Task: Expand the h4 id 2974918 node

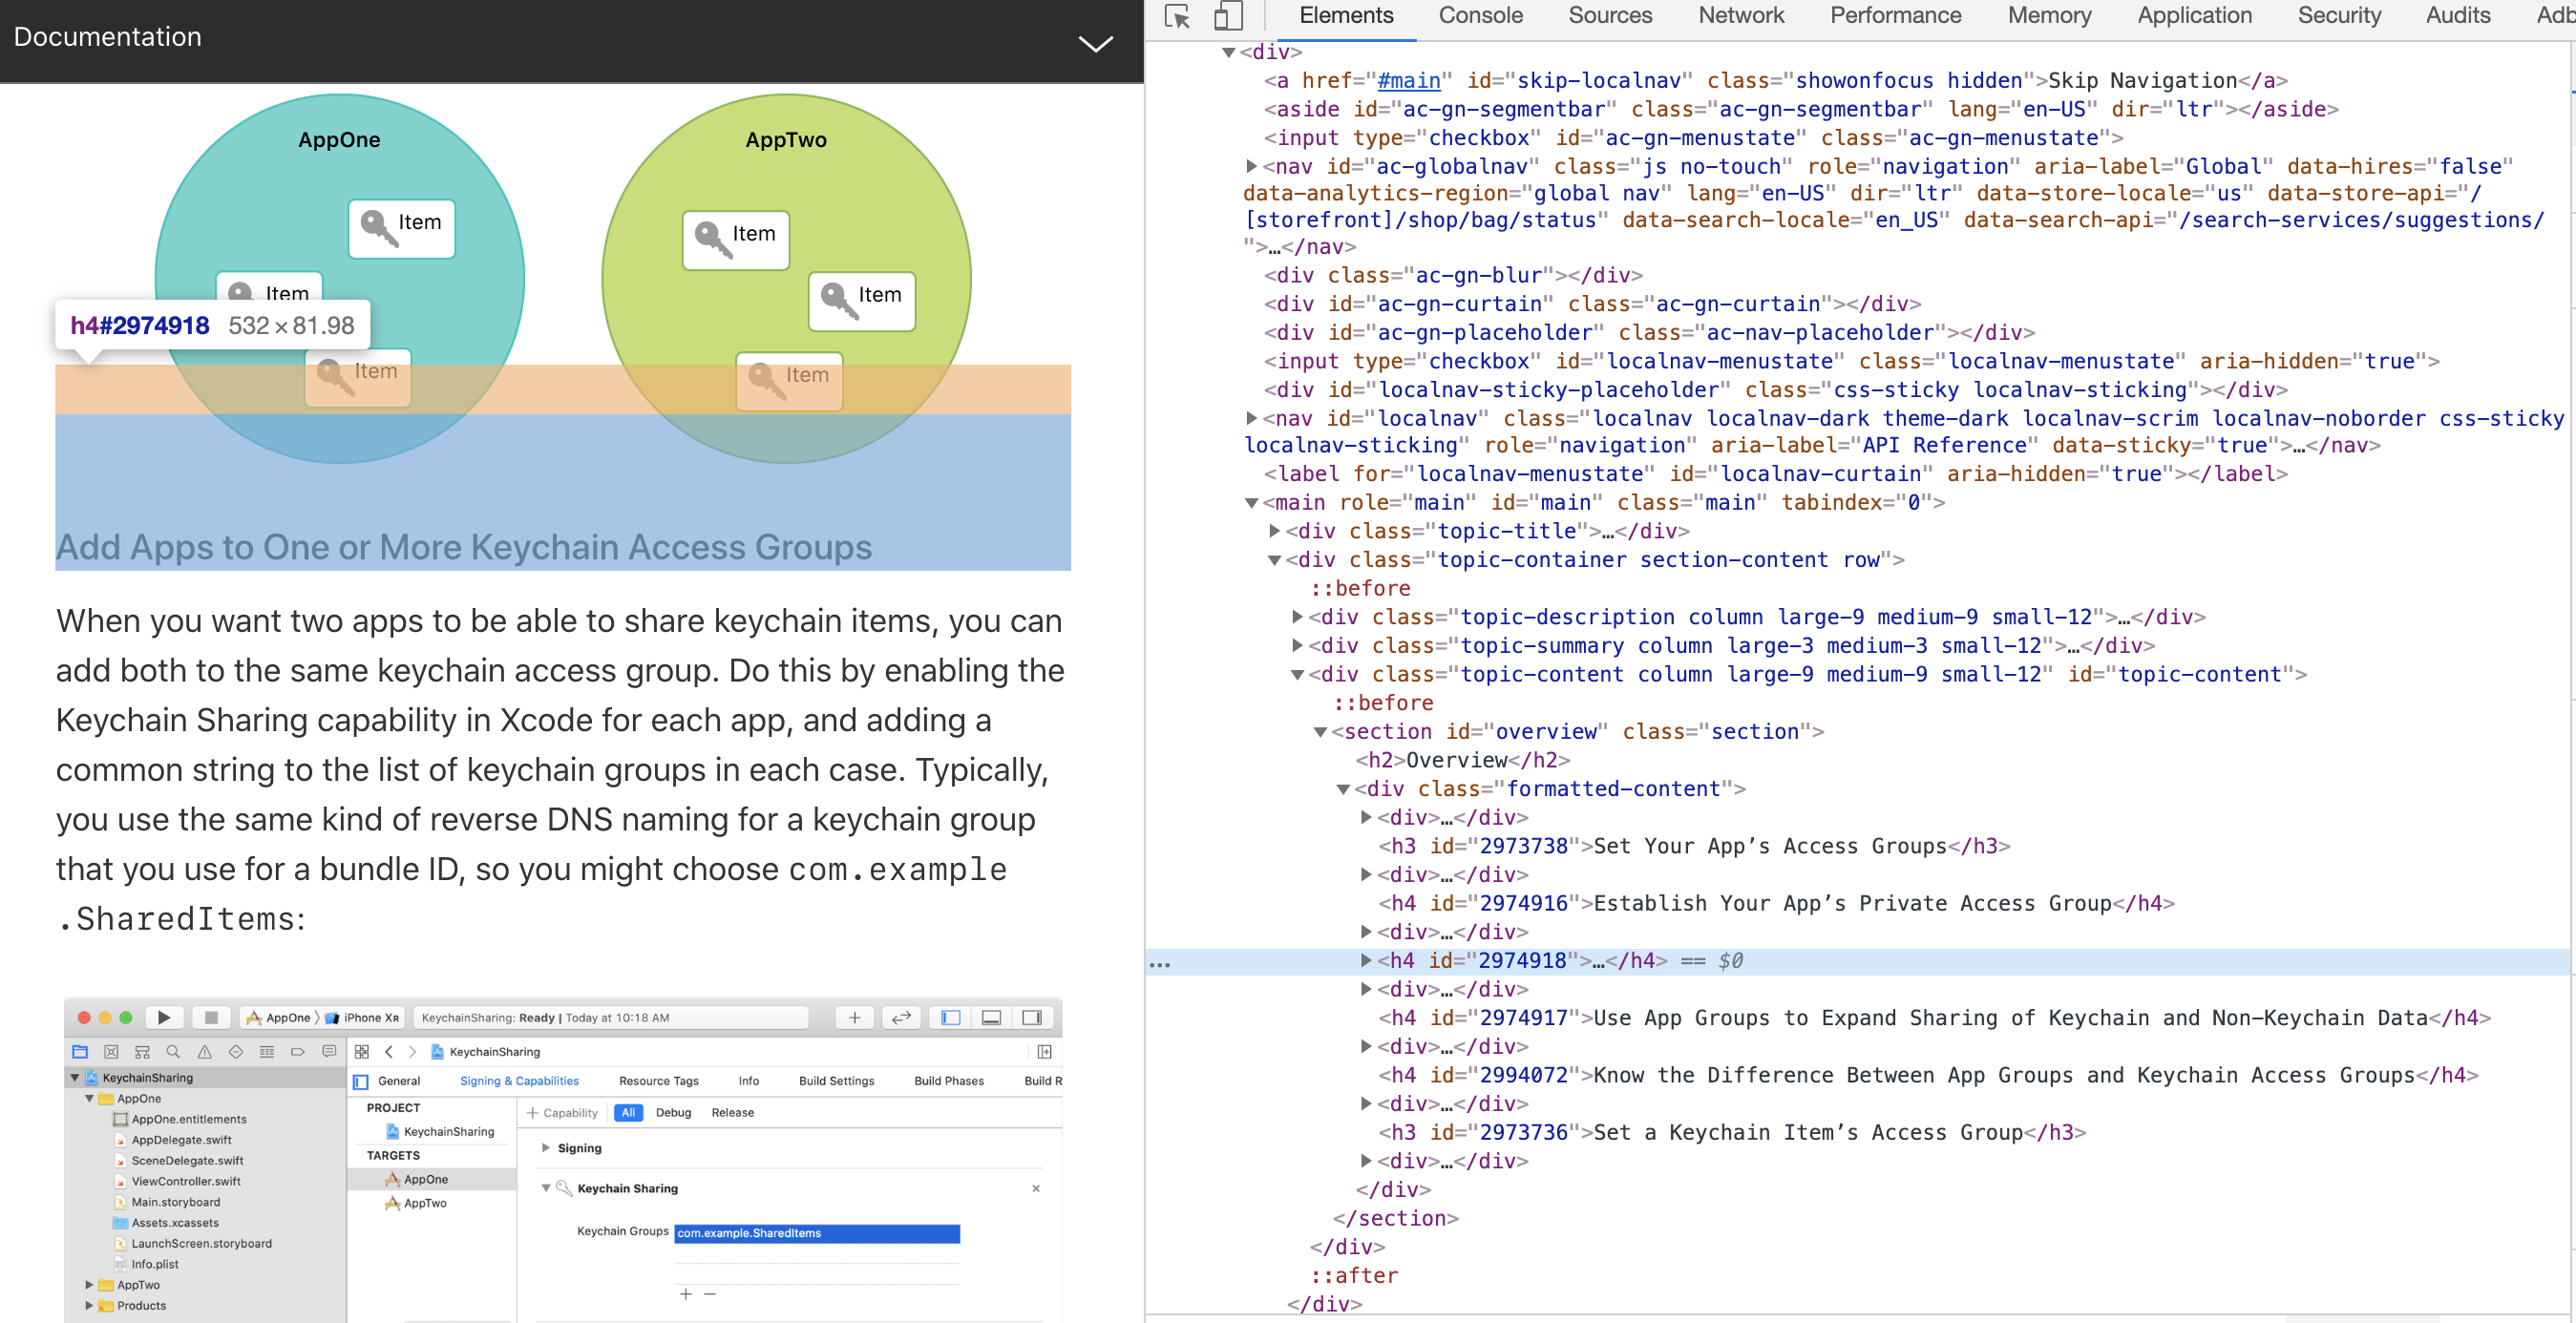Action: pos(1366,960)
